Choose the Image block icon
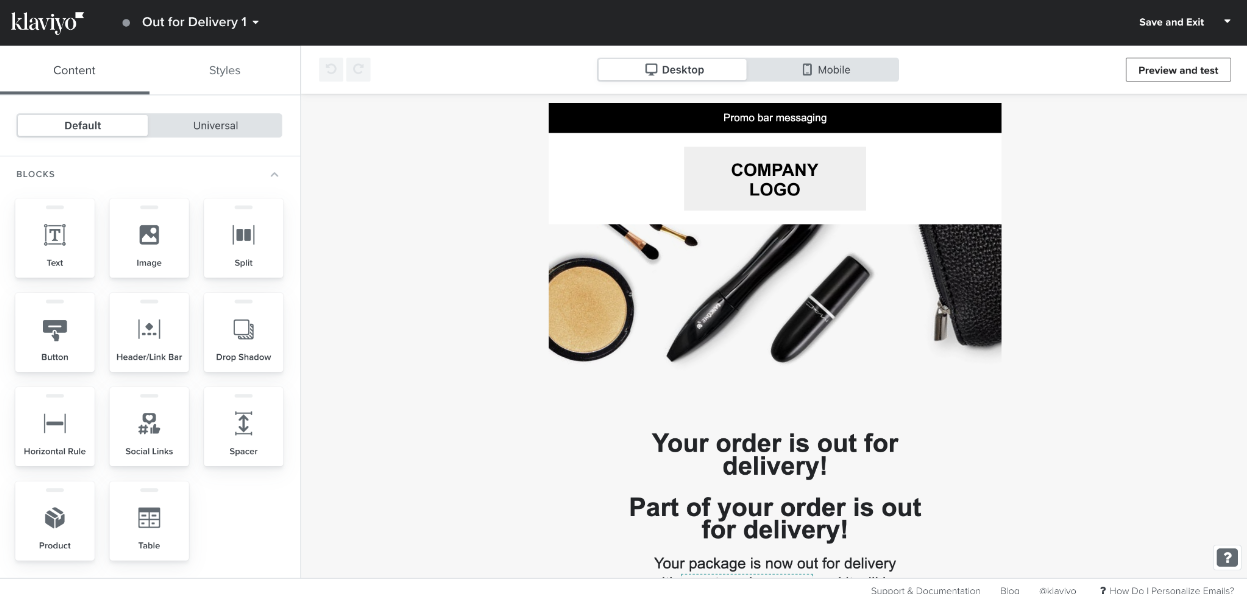This screenshot has width=1252, height=594. [149, 235]
